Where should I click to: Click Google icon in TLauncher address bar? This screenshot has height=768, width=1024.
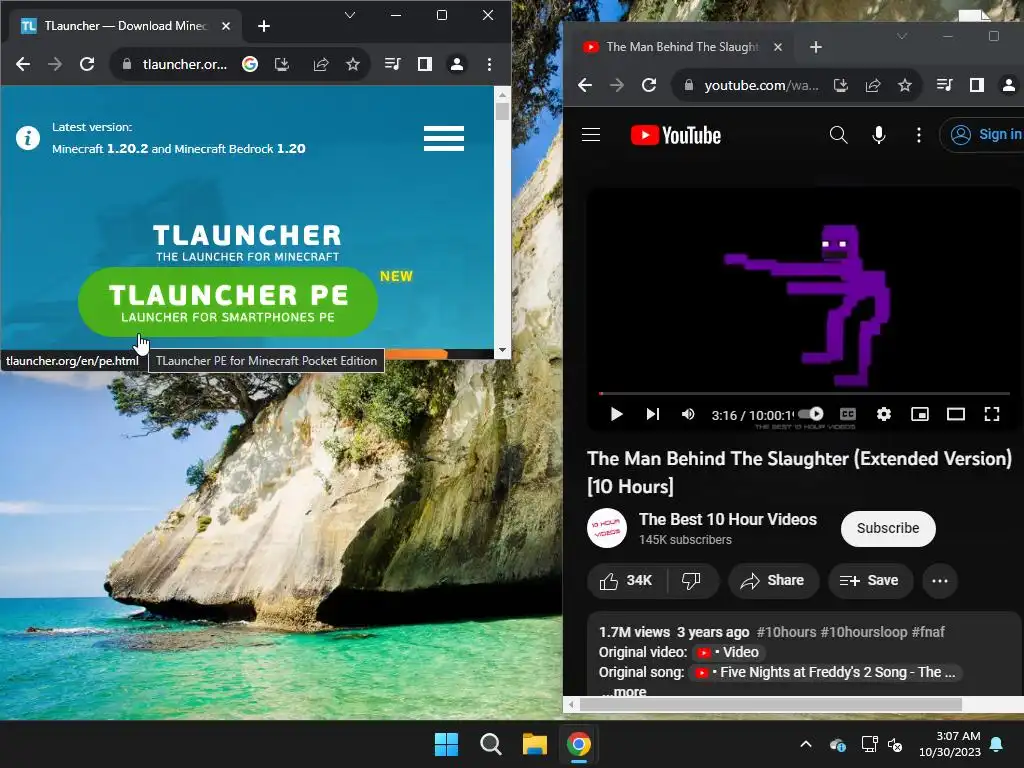coord(250,64)
